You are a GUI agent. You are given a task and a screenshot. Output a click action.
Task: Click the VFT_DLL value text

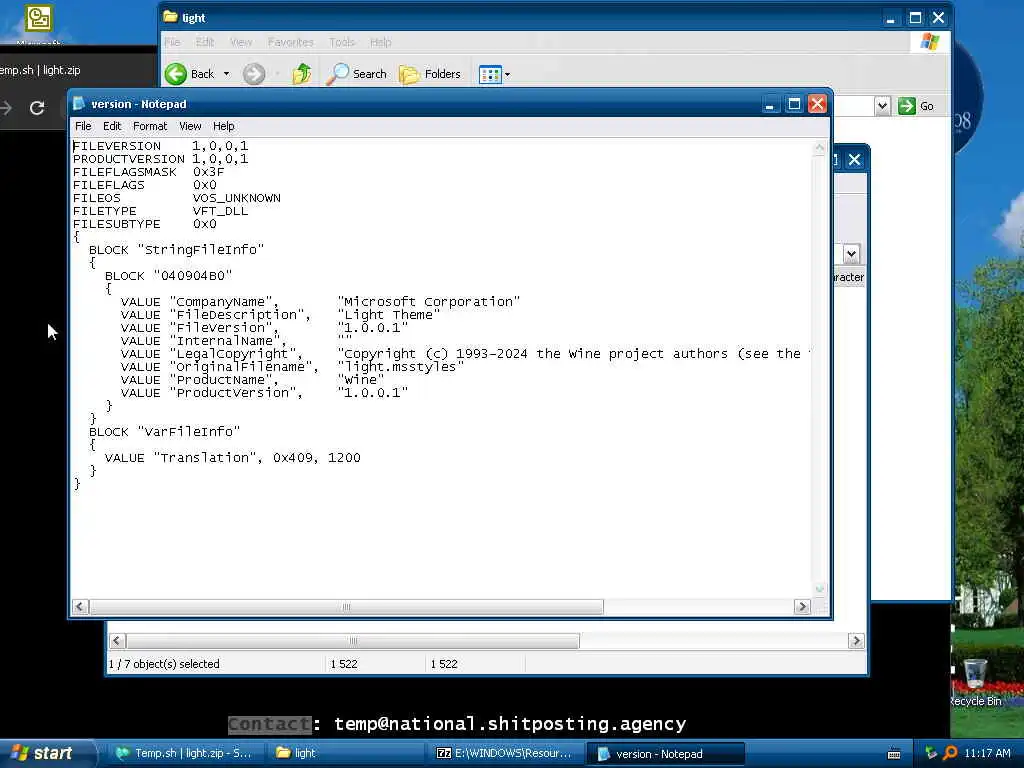pos(220,211)
